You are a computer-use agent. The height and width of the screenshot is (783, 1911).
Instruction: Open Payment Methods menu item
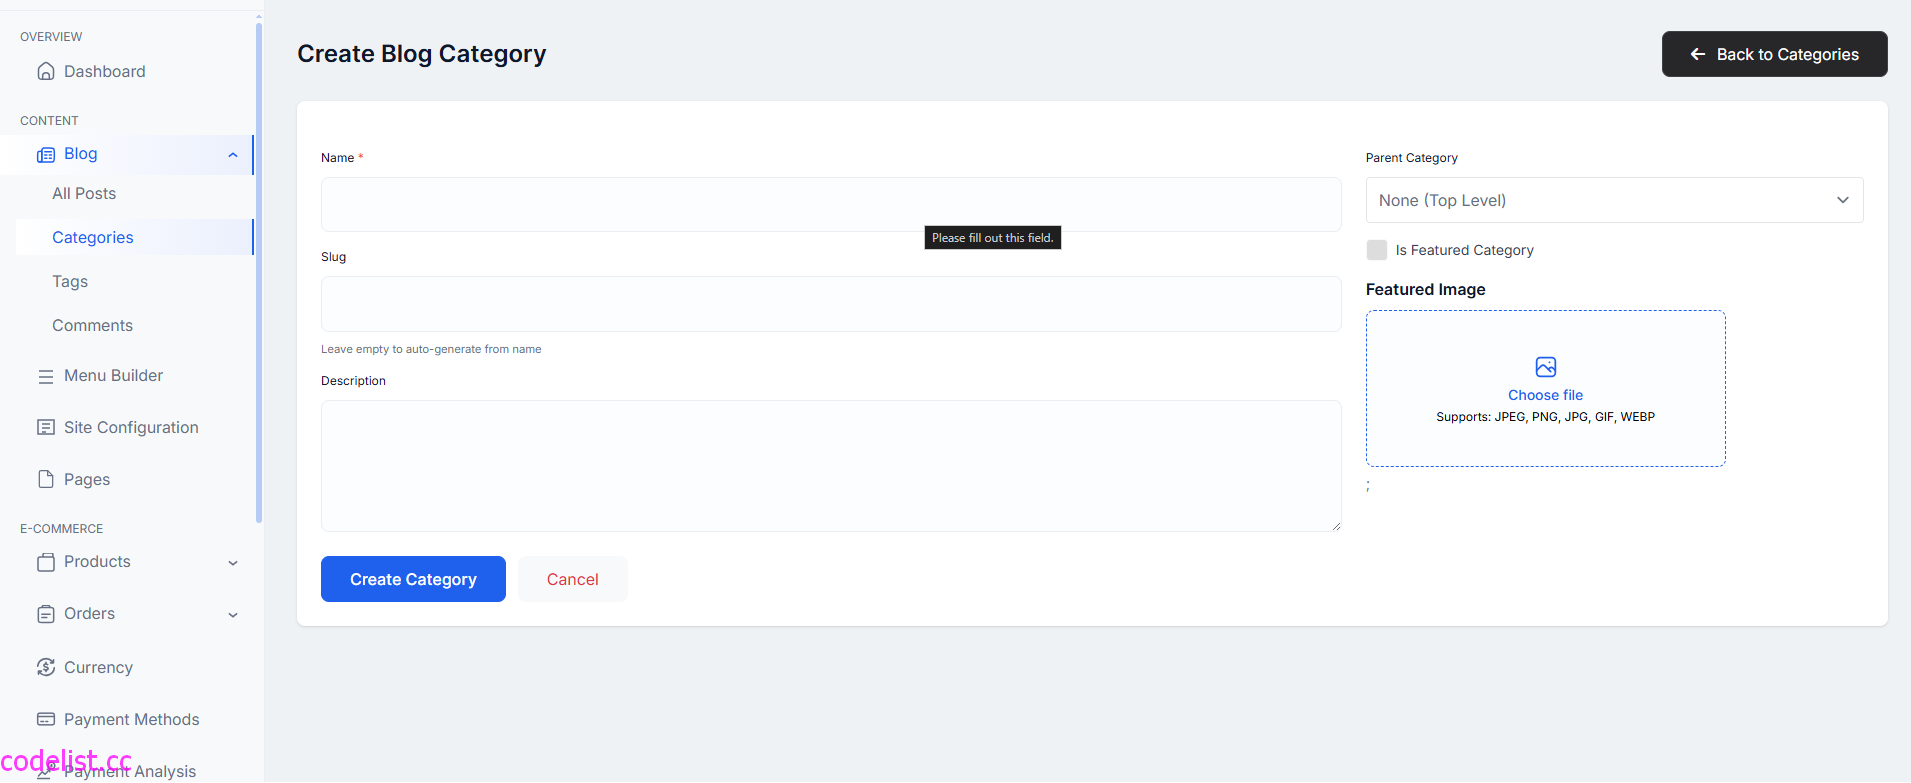coord(132,719)
